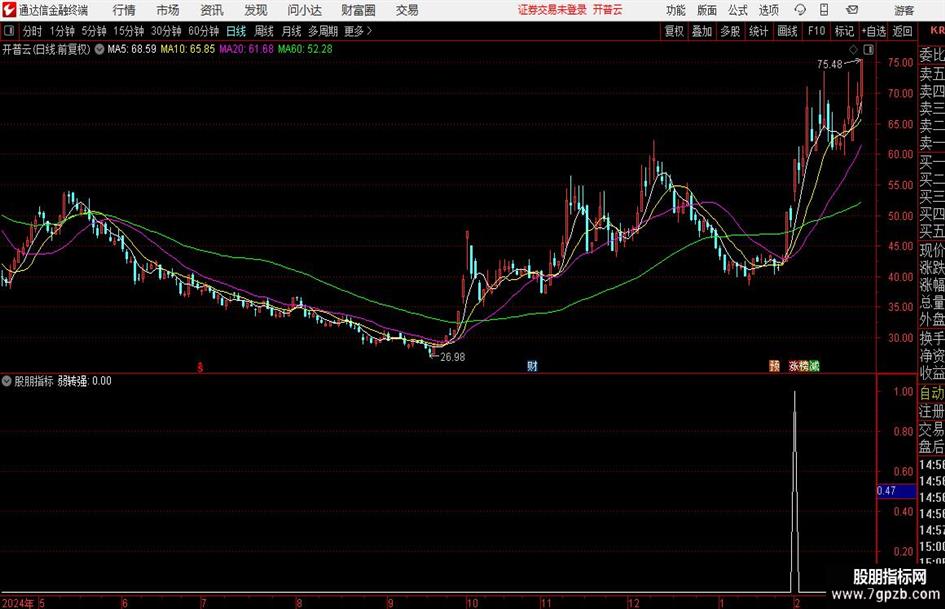Click the blue 0.47 axis value marker
The height and width of the screenshot is (609, 945).
click(x=896, y=491)
